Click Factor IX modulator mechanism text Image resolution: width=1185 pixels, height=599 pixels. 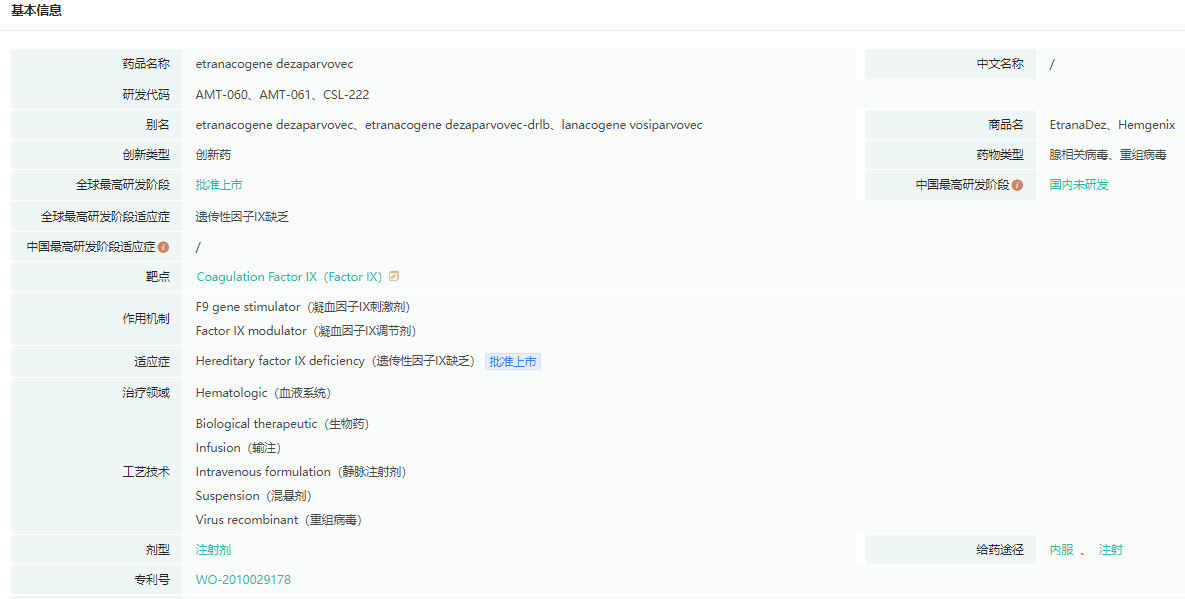click(x=306, y=331)
